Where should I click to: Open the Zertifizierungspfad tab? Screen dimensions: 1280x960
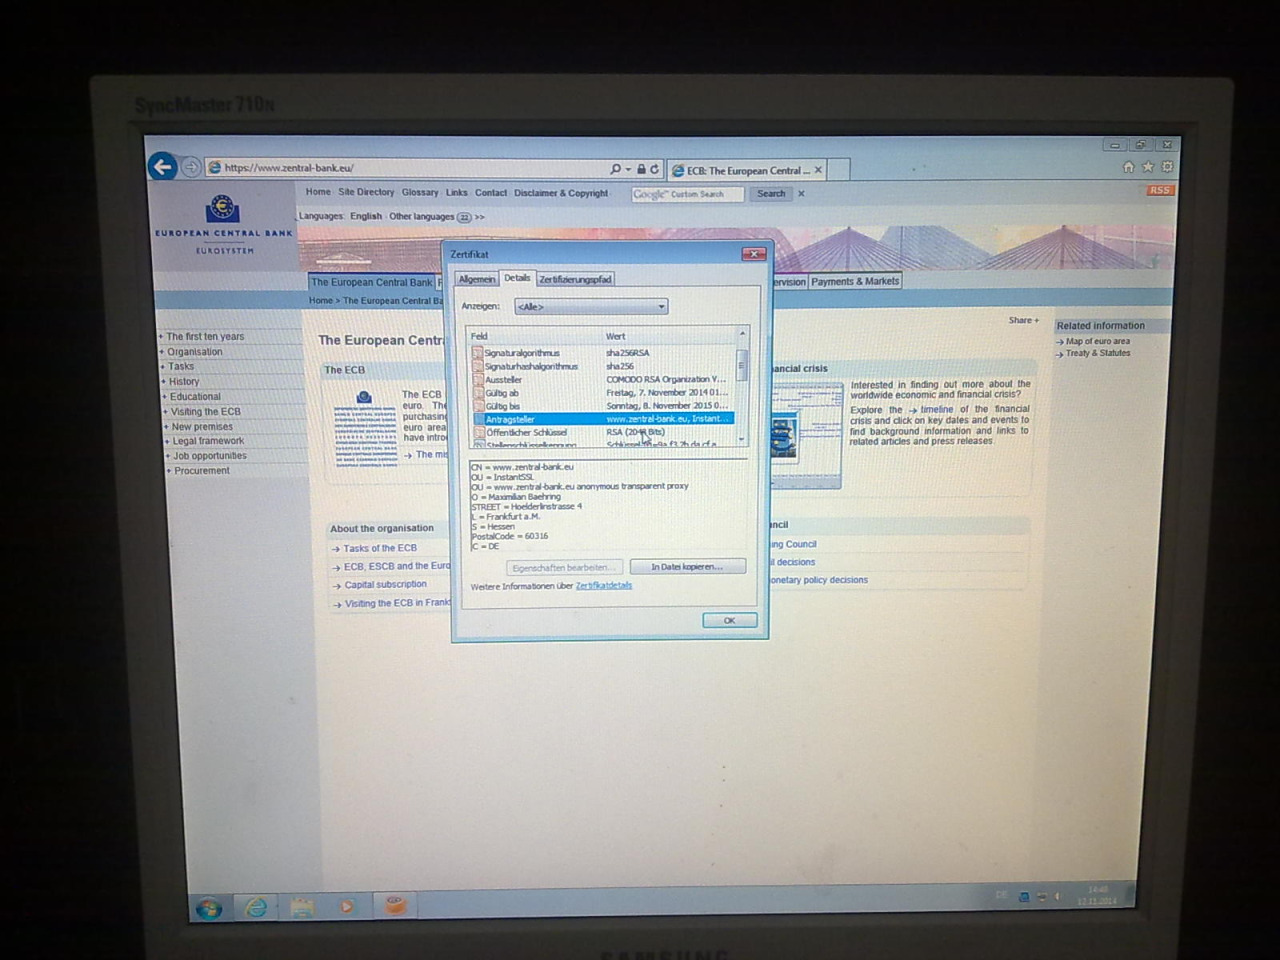point(575,279)
